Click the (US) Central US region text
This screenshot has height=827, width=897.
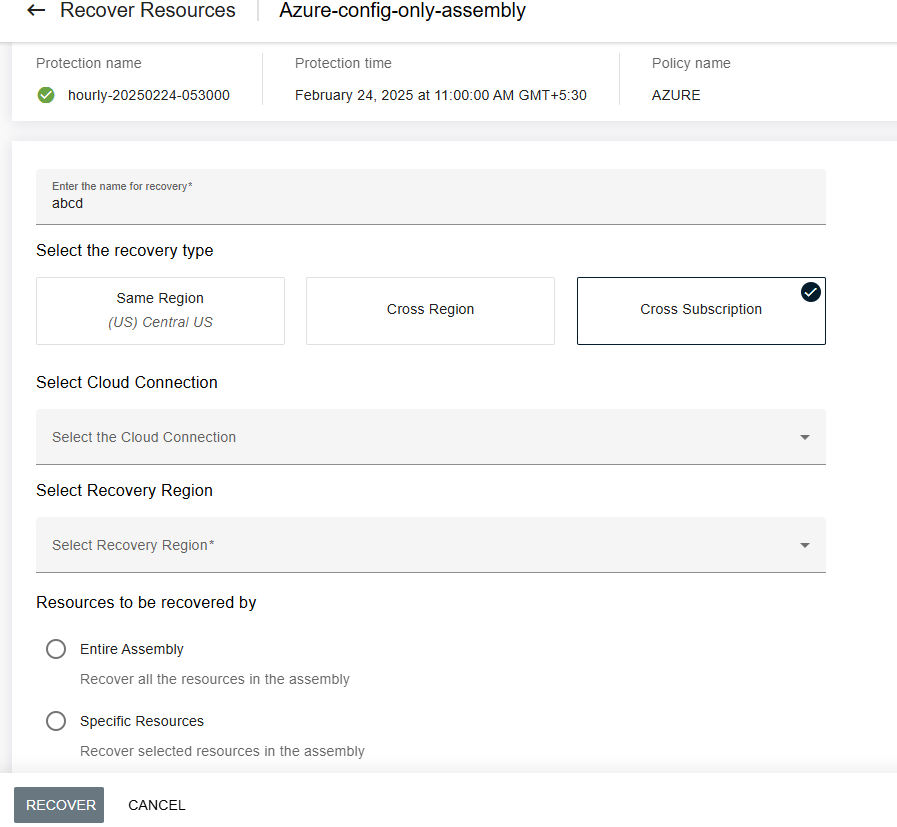pyautogui.click(x=160, y=323)
